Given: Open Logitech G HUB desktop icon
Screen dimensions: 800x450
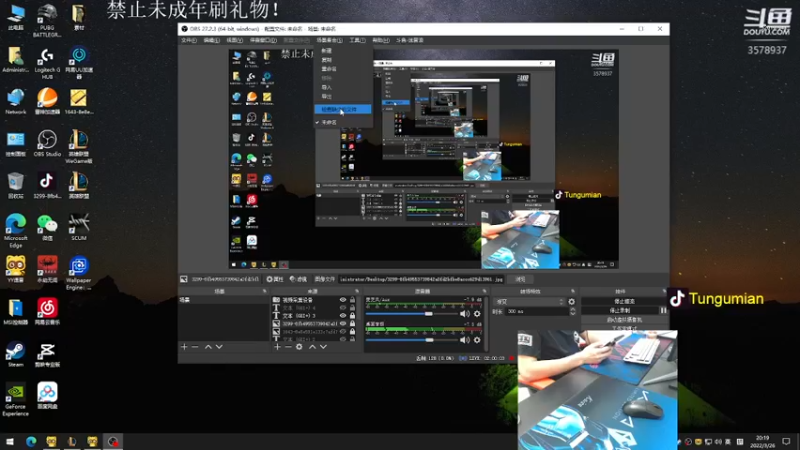Looking at the screenshot, I should (x=47, y=63).
